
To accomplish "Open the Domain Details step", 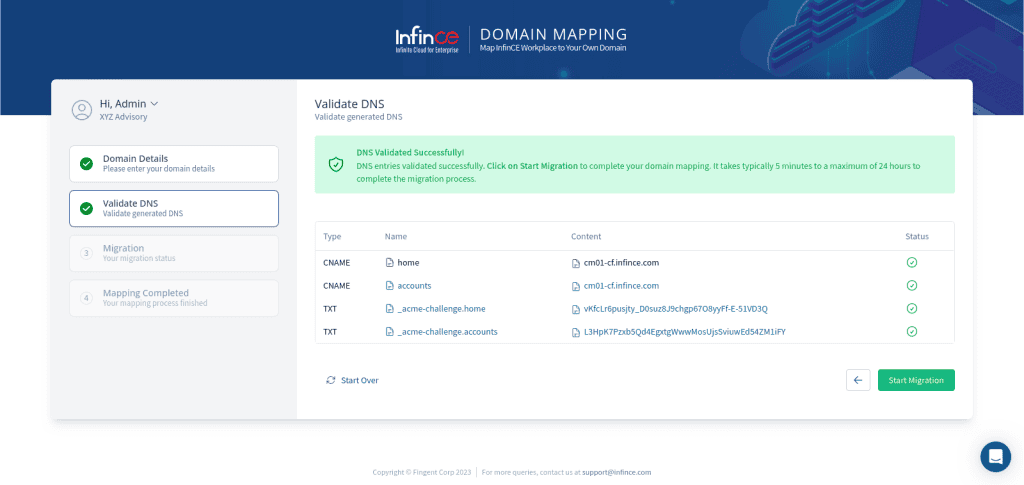I will [174, 164].
